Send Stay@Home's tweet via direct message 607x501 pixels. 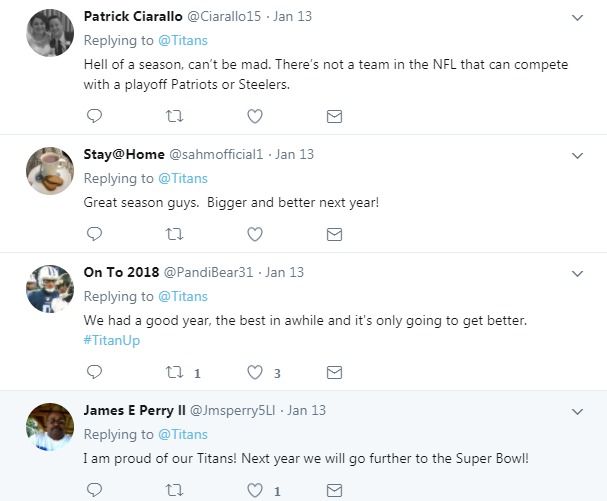(x=334, y=234)
